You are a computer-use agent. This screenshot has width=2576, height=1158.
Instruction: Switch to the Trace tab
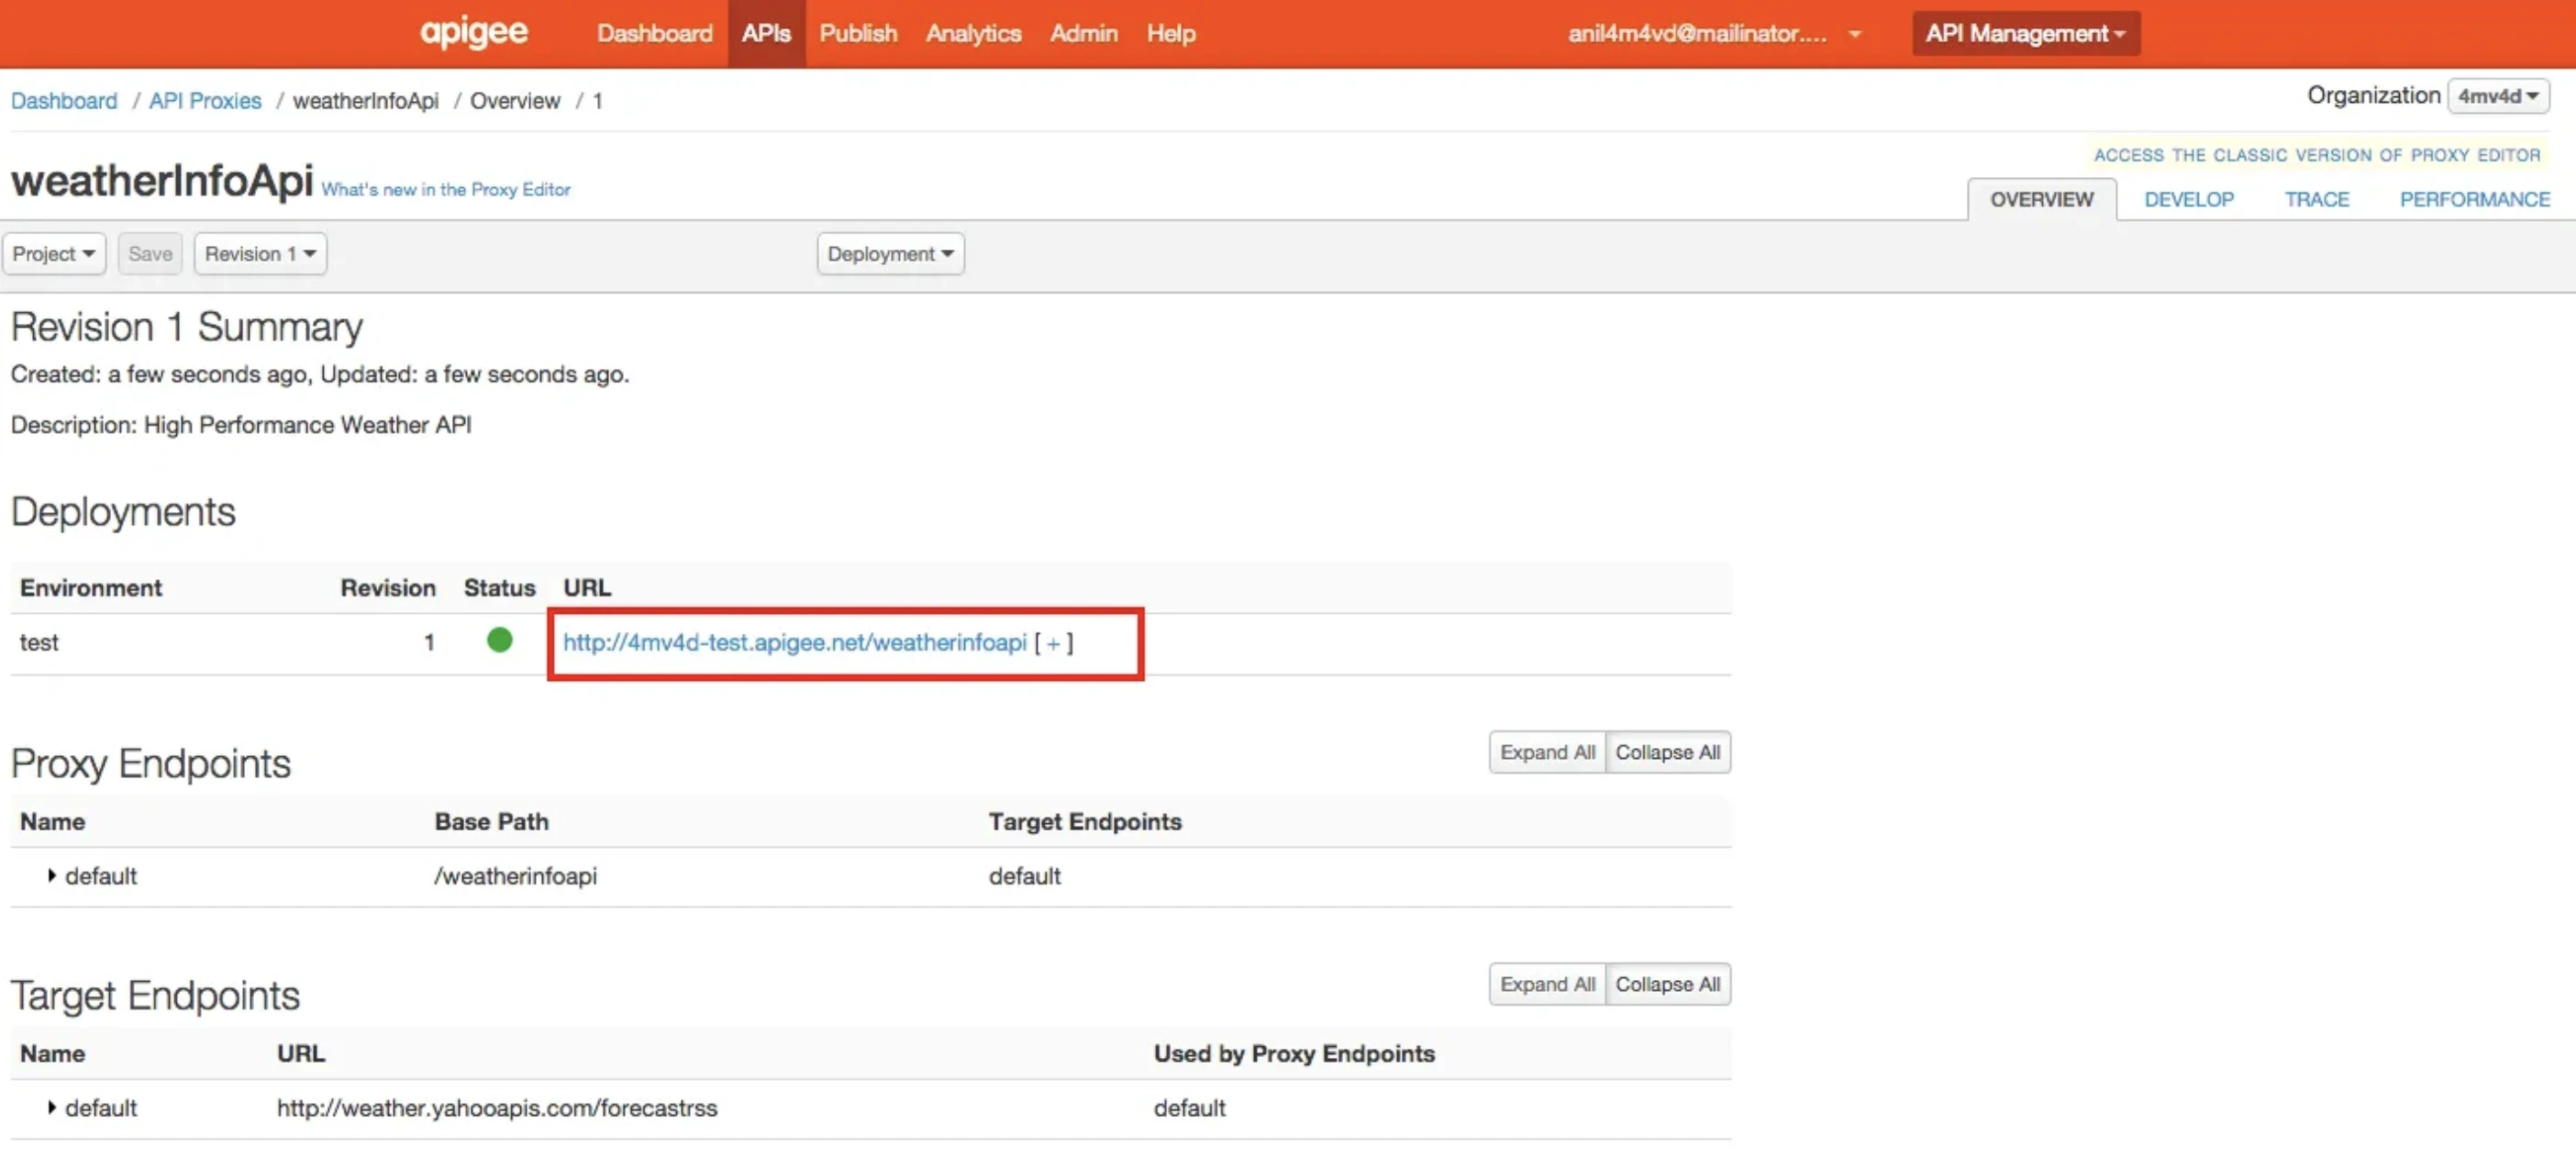tap(2317, 198)
